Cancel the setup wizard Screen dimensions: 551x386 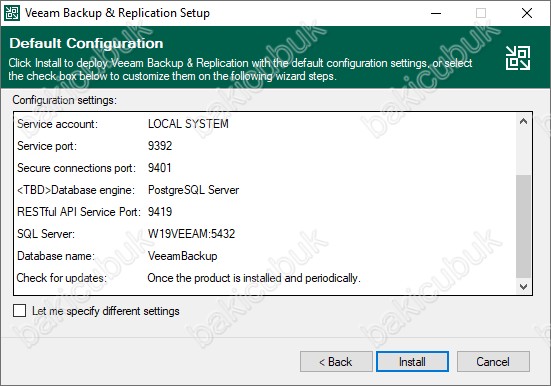[x=493, y=361]
